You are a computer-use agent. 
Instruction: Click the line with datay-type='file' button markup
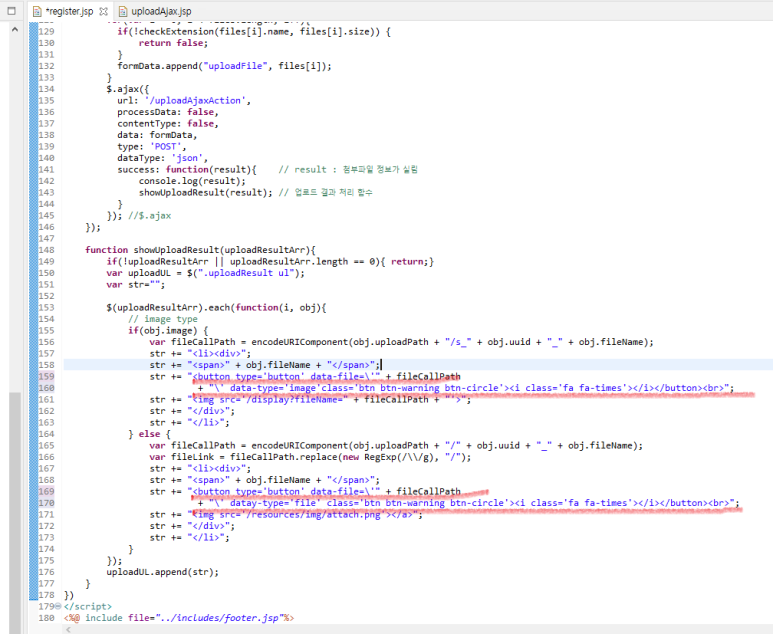pos(469,503)
